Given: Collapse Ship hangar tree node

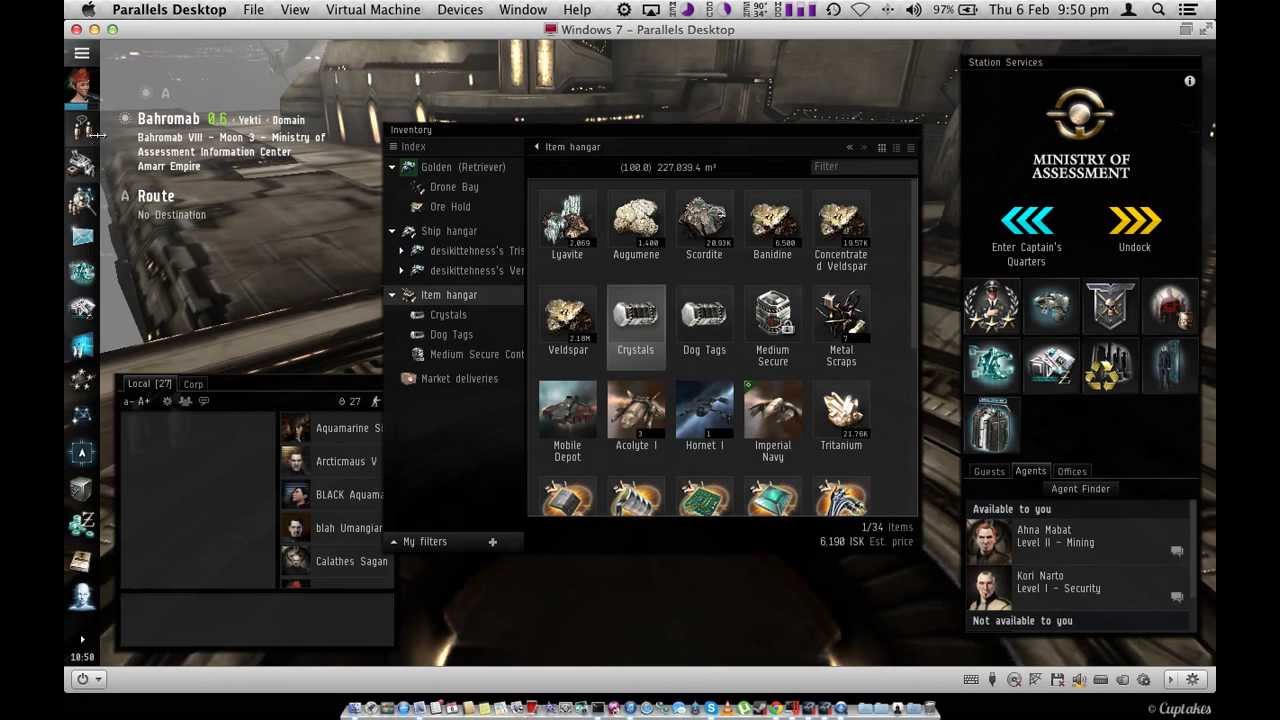Looking at the screenshot, I should coord(392,231).
